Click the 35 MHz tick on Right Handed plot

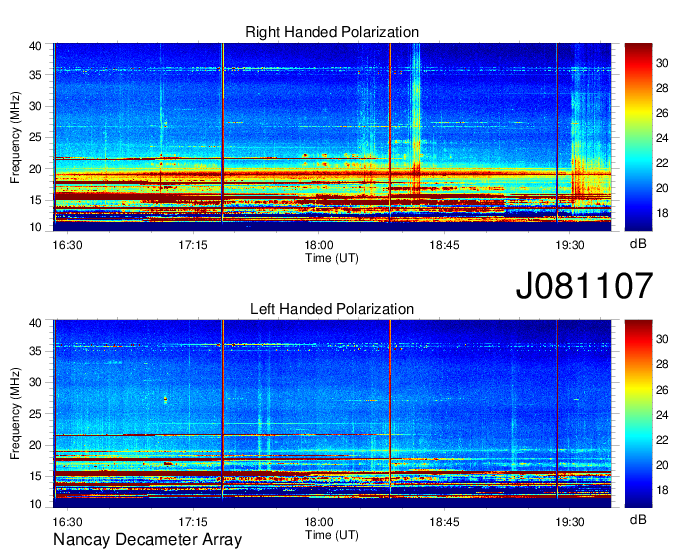(36, 75)
